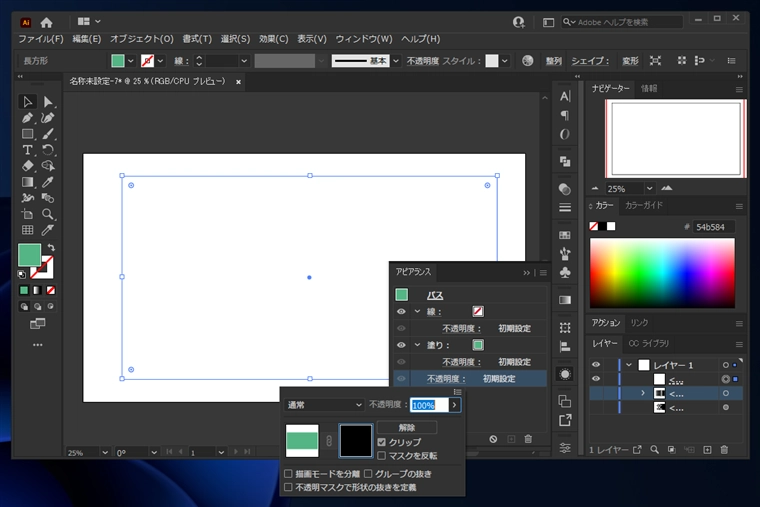Expand レイヤー 1 tree arrow
This screenshot has height=507, width=760.
pyautogui.click(x=629, y=365)
